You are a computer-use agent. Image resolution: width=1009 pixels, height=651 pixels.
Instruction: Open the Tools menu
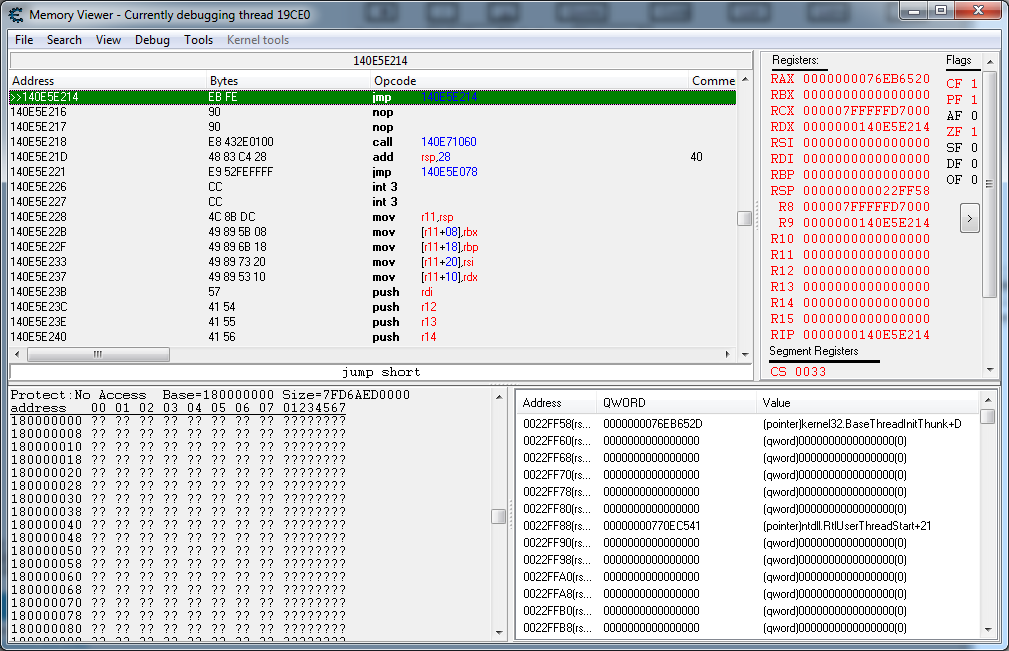tap(198, 40)
